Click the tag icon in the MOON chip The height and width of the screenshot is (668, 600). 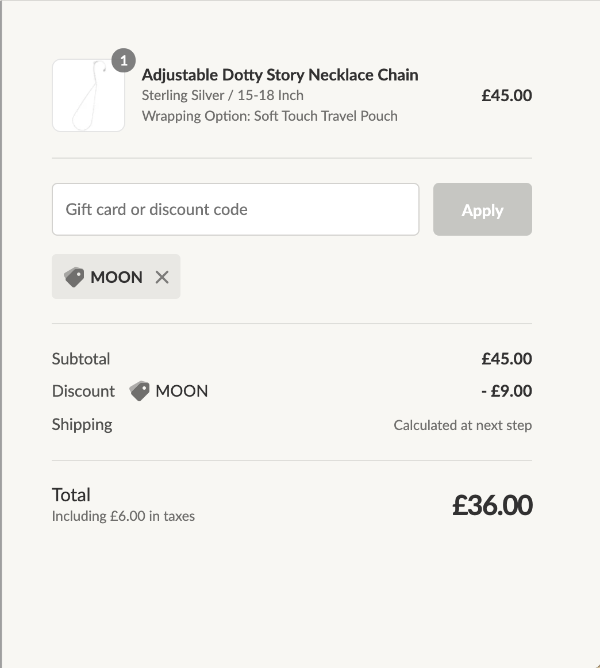74,277
